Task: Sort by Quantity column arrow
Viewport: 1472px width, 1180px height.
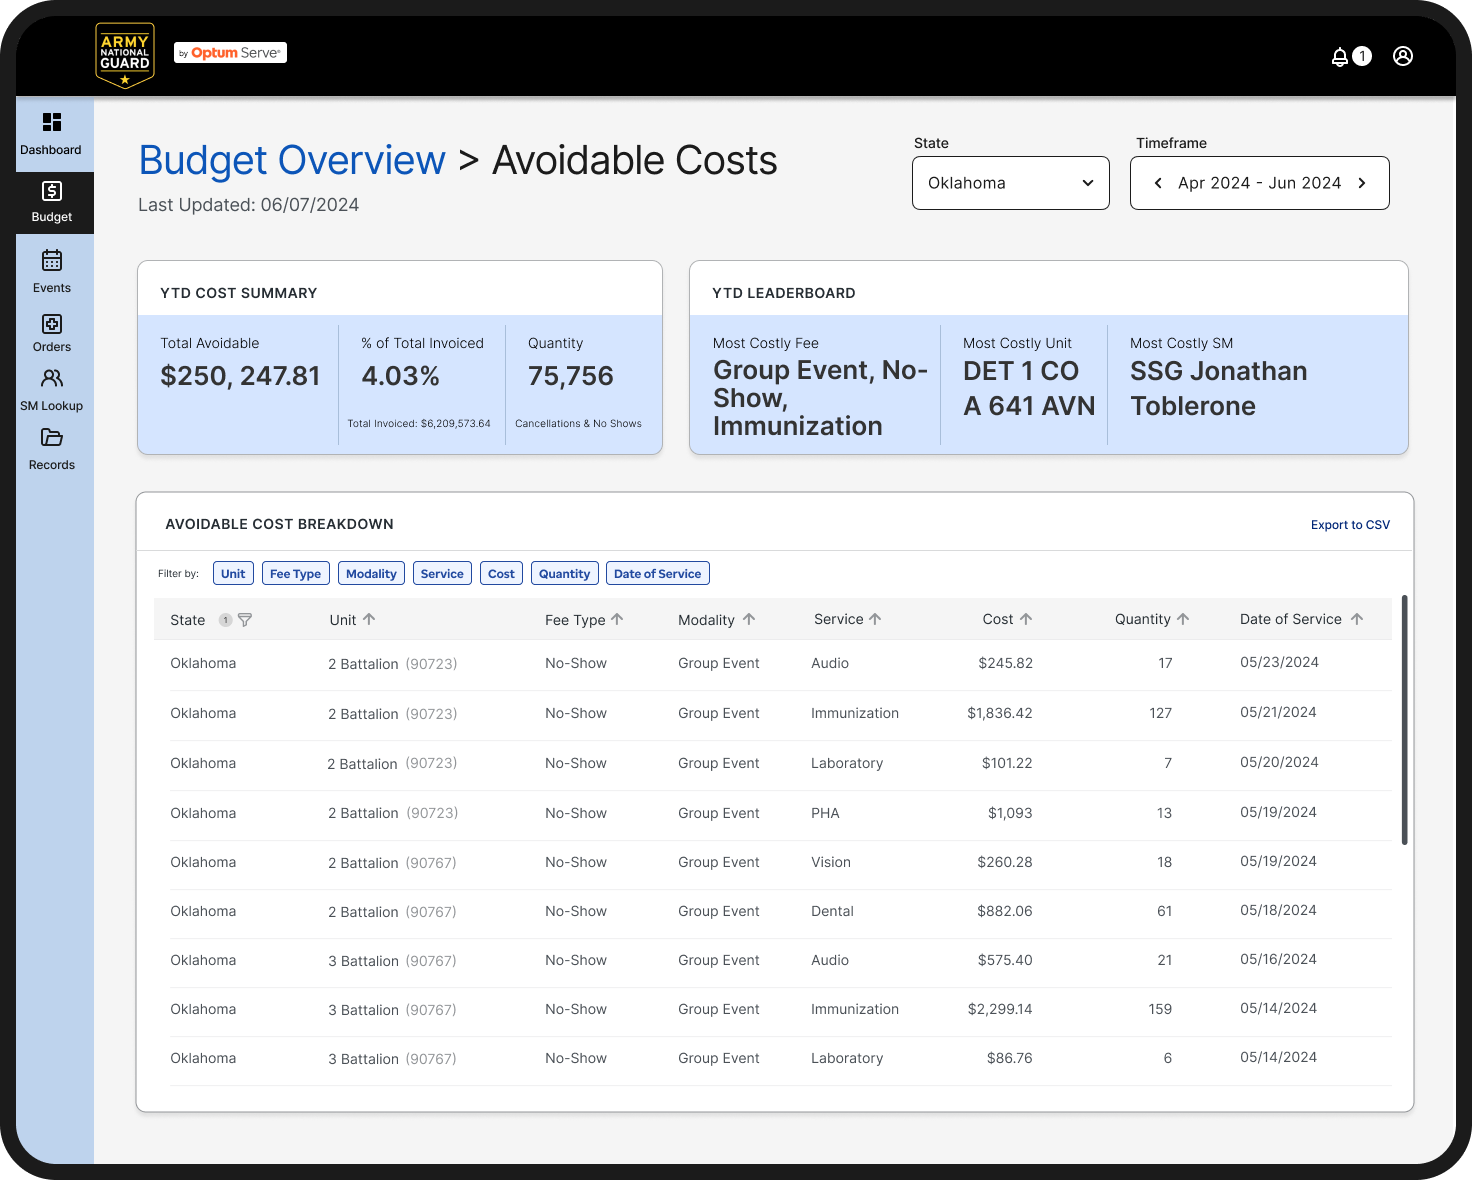Action: [1183, 619]
